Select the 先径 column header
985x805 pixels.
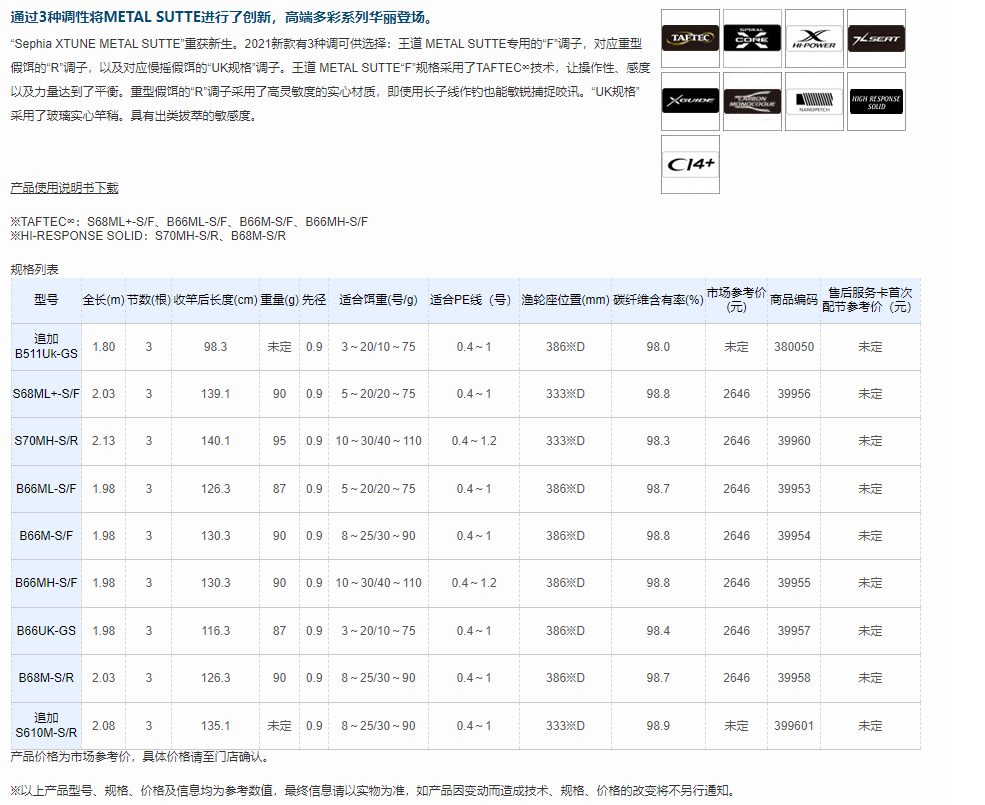313,300
